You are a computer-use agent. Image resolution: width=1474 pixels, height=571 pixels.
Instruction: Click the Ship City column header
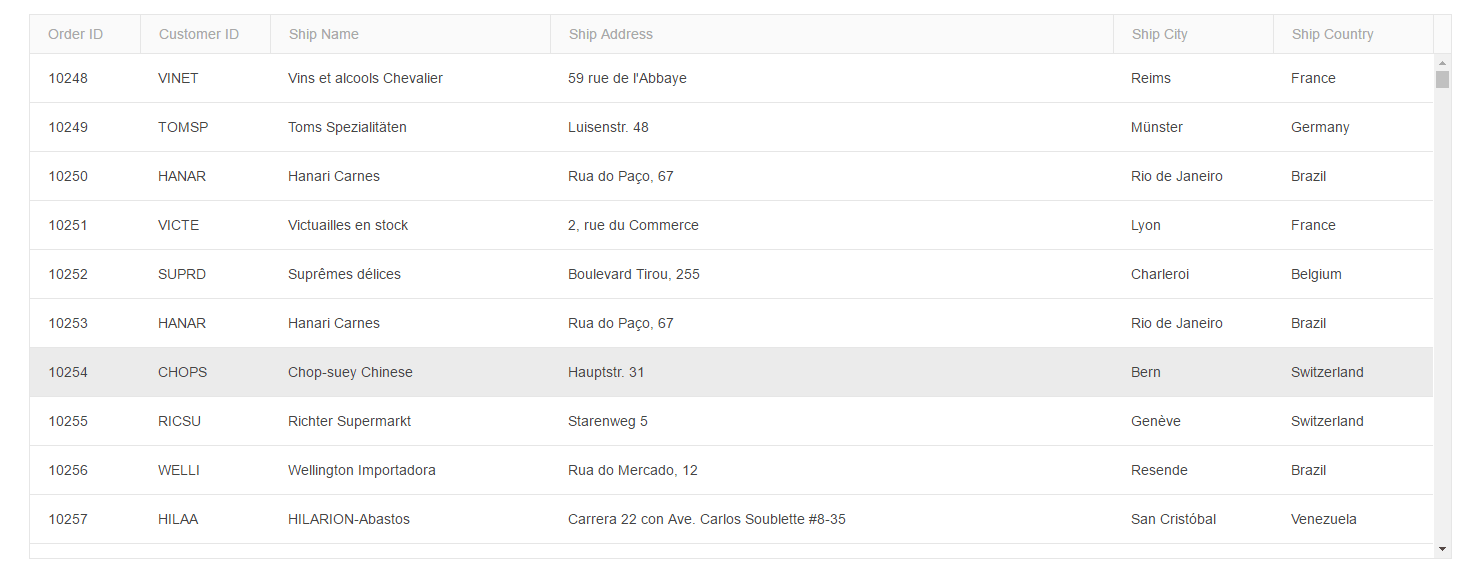1194,34
